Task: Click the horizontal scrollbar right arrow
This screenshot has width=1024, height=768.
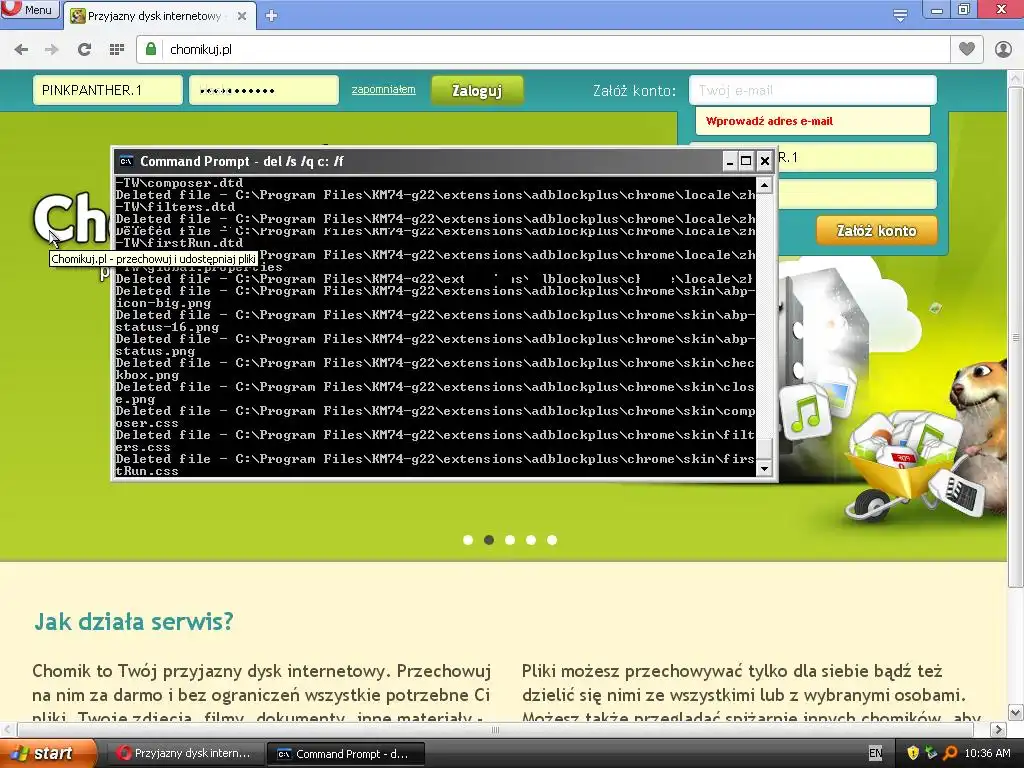Action: pos(998,729)
